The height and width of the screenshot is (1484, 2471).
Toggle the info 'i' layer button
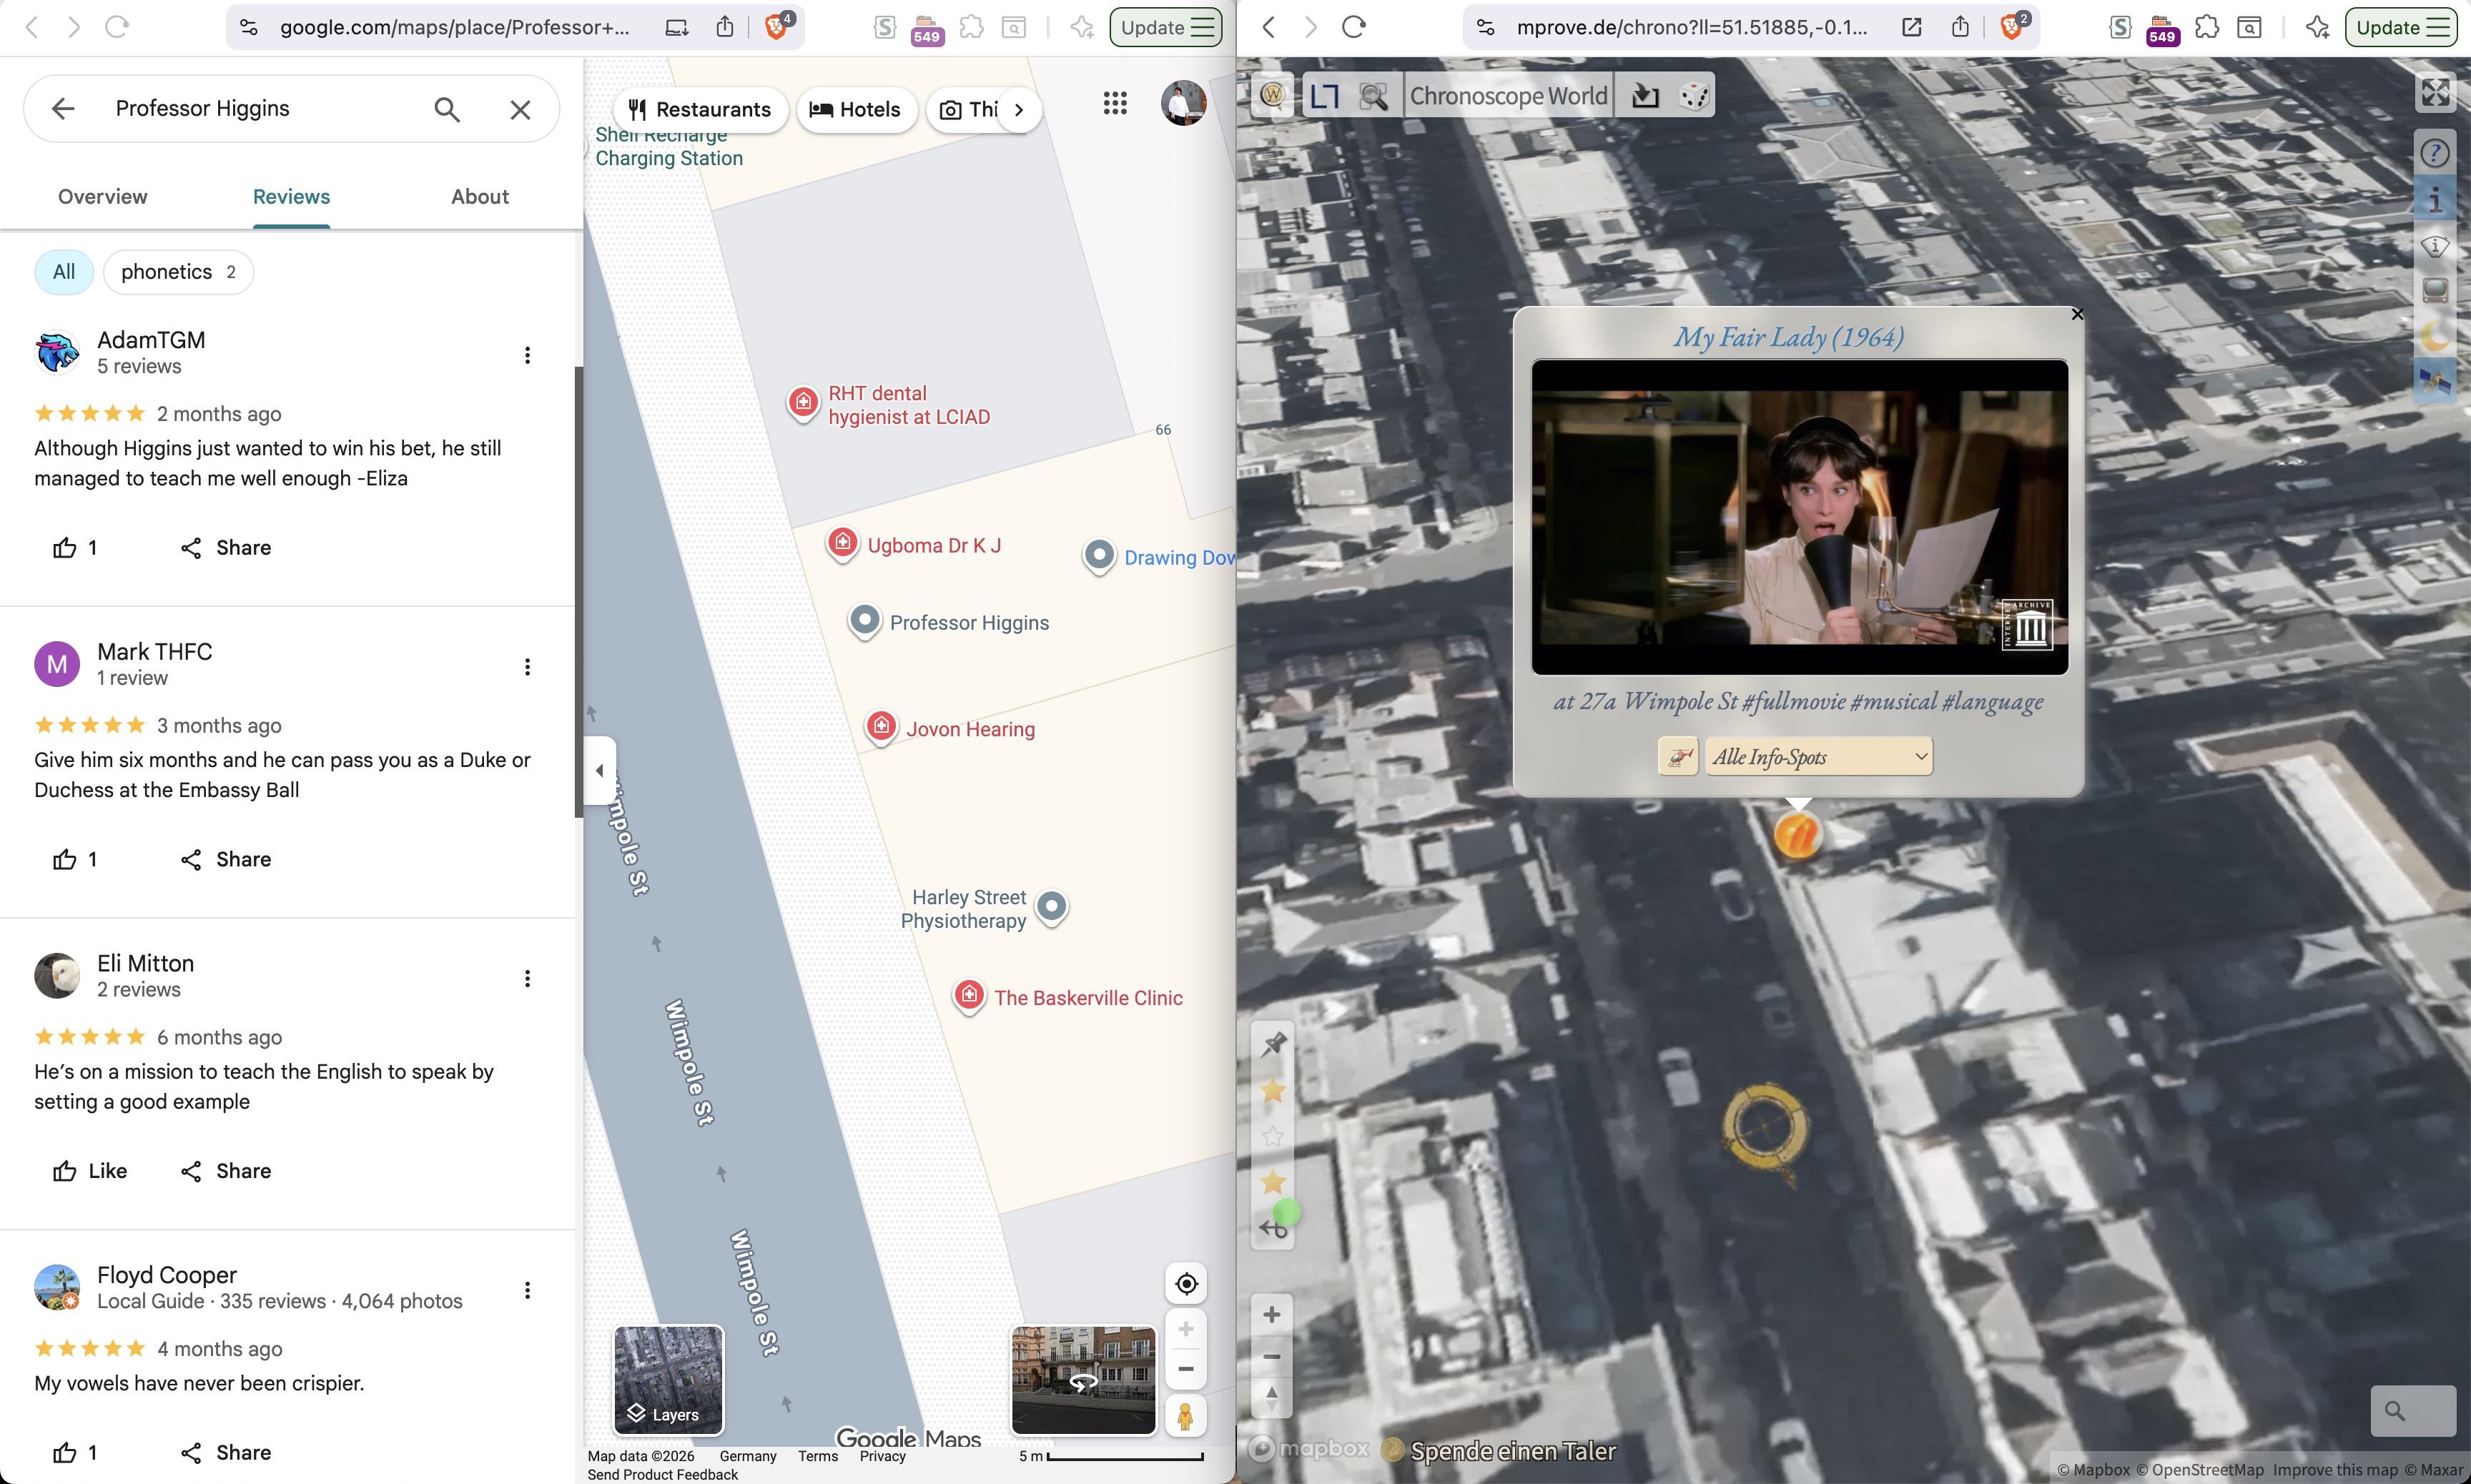click(x=2435, y=200)
